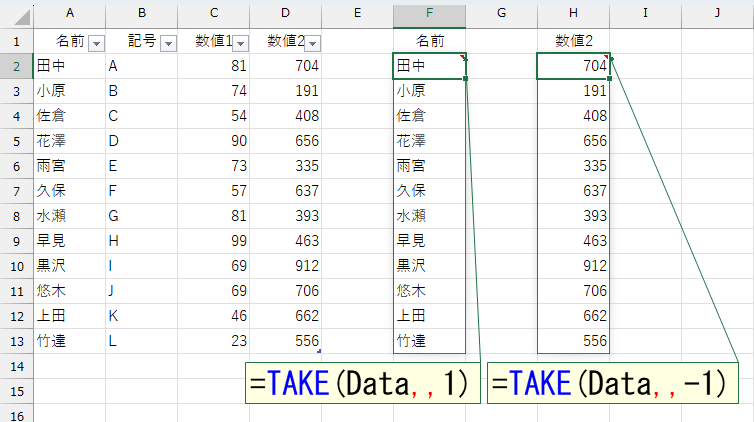Image resolution: width=754 pixels, height=422 pixels.
Task: Open the 数値1 column filter dropdown
Action: click(240, 44)
